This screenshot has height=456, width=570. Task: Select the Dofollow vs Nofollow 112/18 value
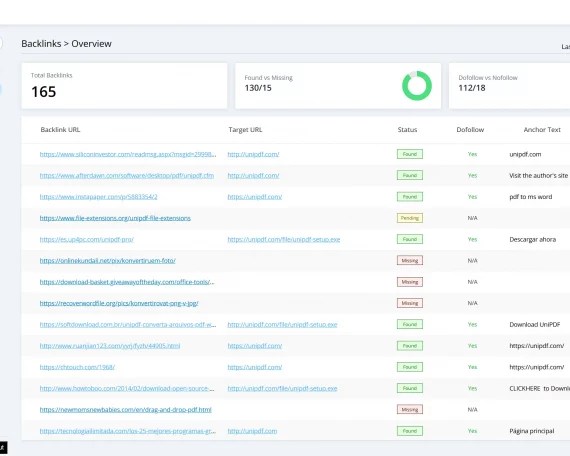point(472,88)
